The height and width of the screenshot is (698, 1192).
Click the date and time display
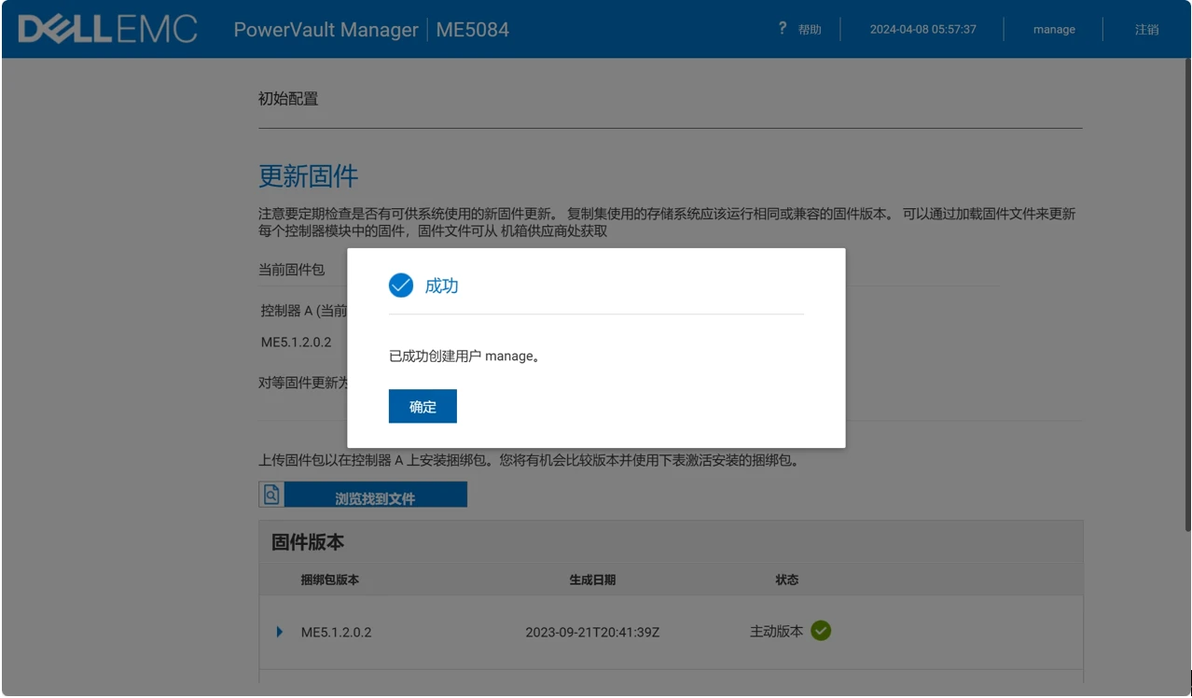click(923, 30)
